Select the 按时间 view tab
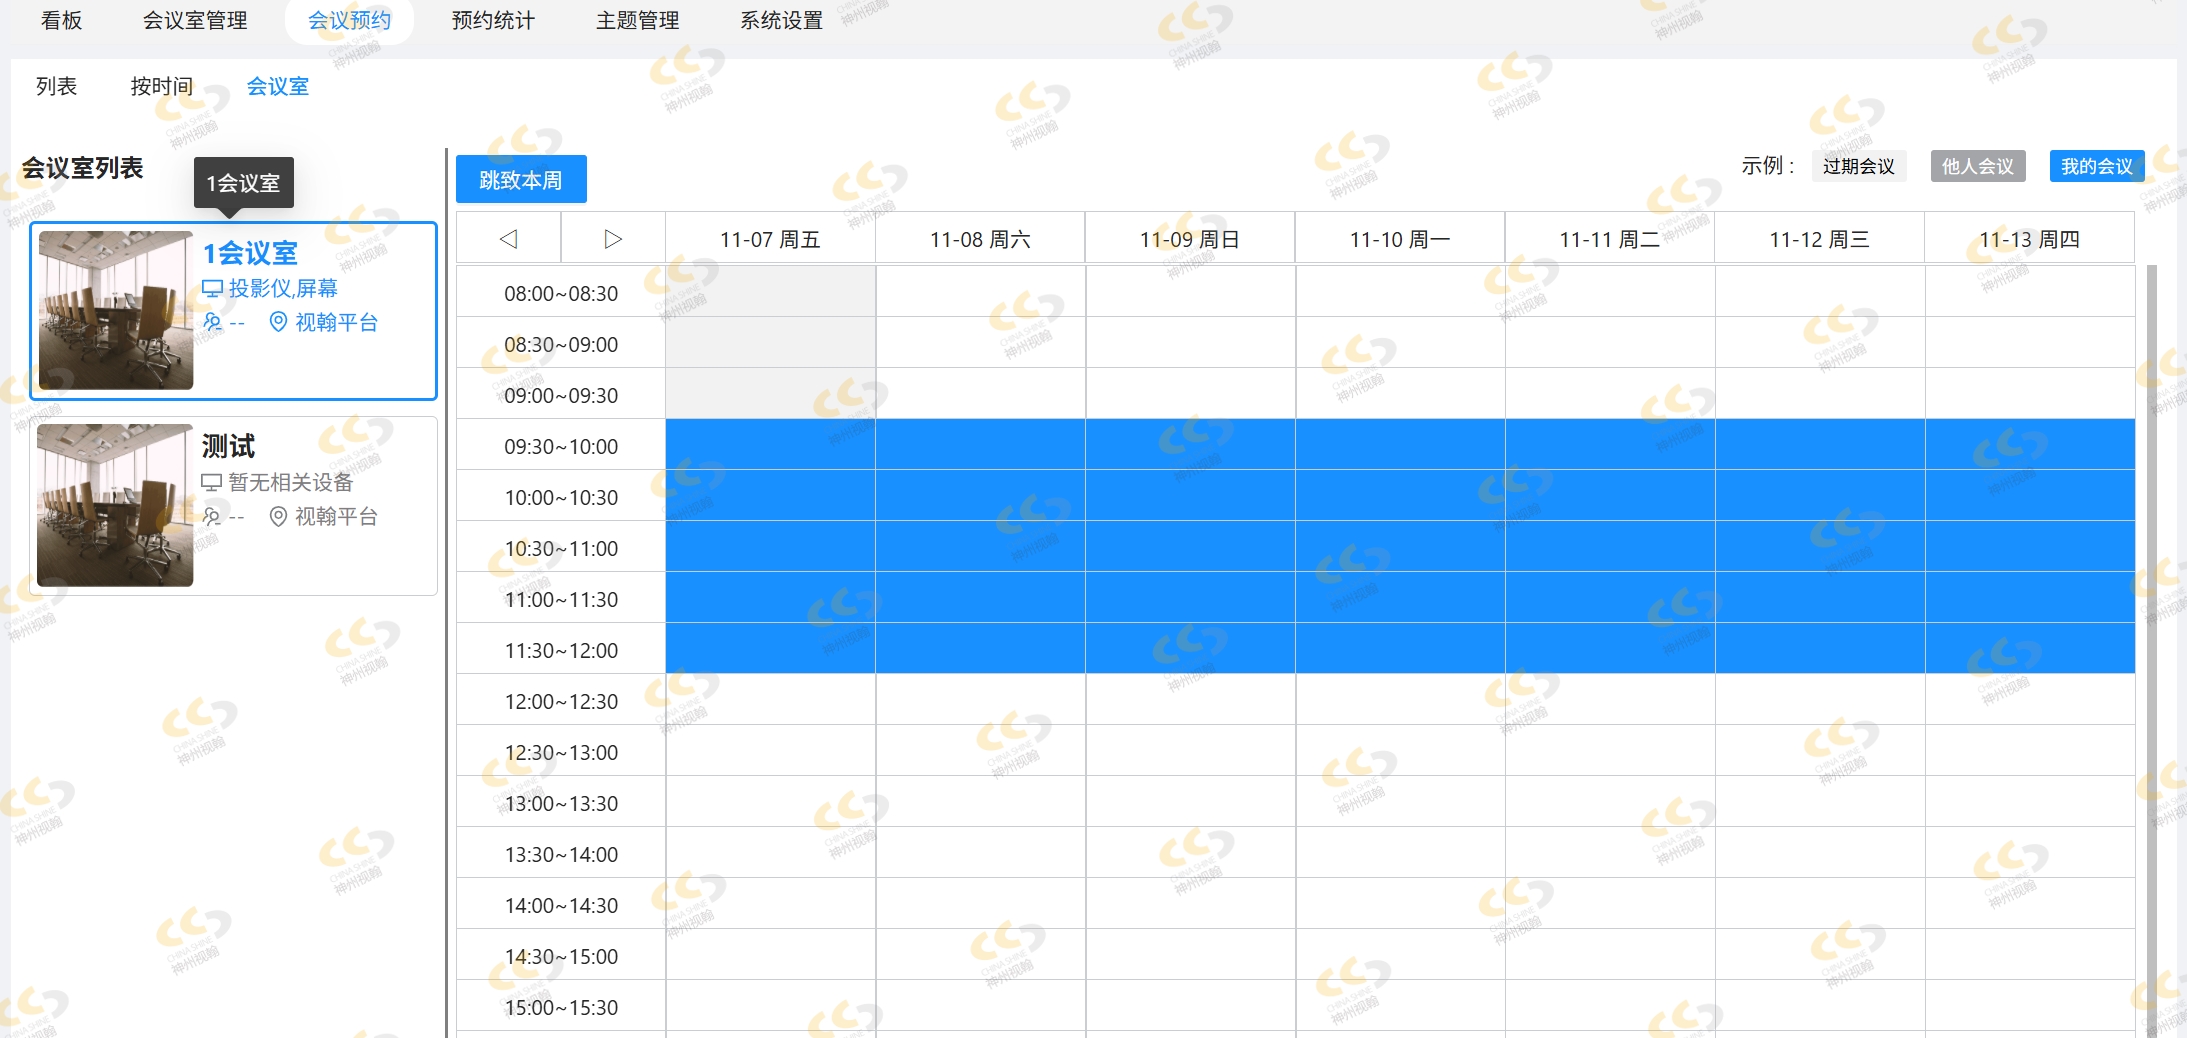Image resolution: width=2187 pixels, height=1038 pixels. [x=161, y=87]
